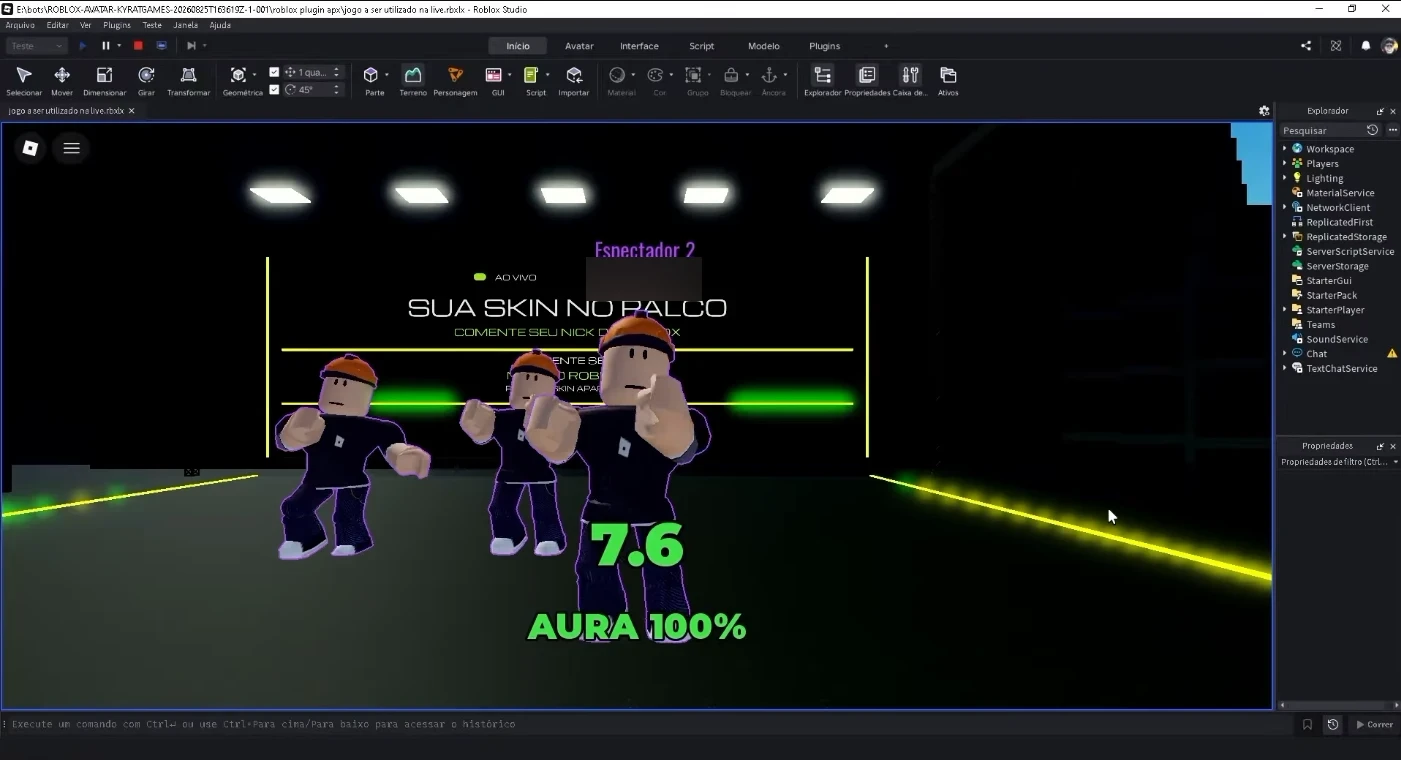Expand the Players tree node
The width and height of the screenshot is (1401, 760).
1285,163
